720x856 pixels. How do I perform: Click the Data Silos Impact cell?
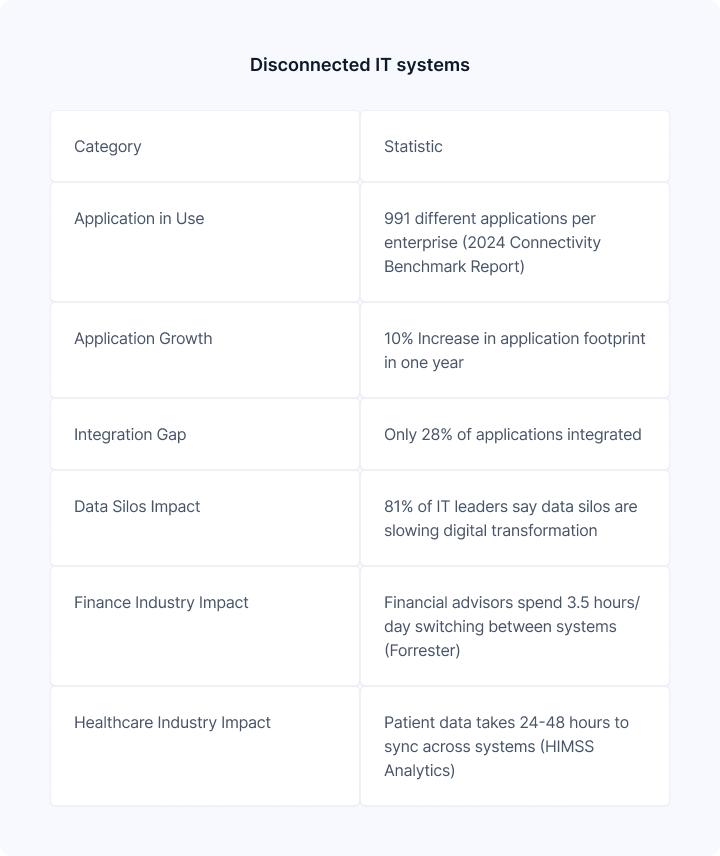pyautogui.click(x=205, y=519)
